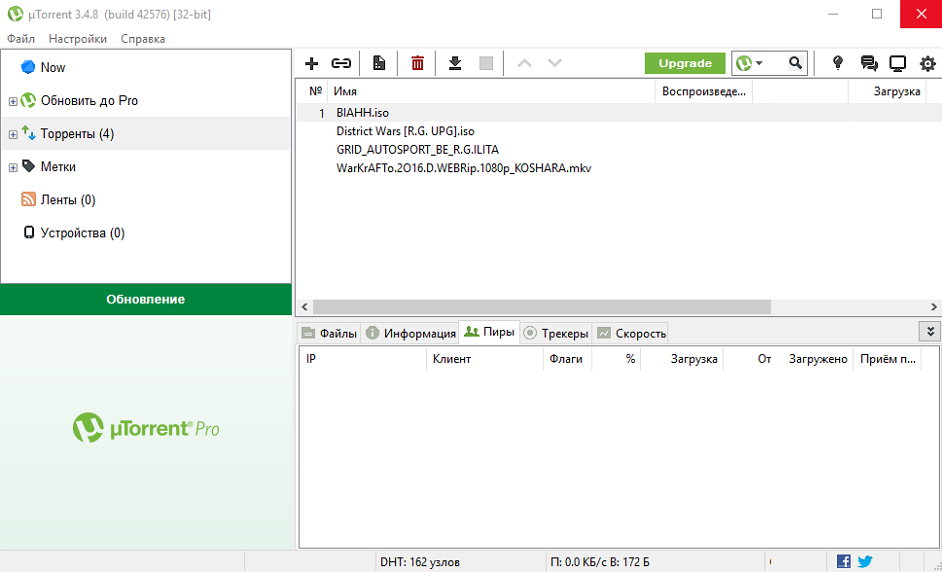
Task: Select District Wars [R.G. UPG].iso torrent
Action: click(x=406, y=131)
